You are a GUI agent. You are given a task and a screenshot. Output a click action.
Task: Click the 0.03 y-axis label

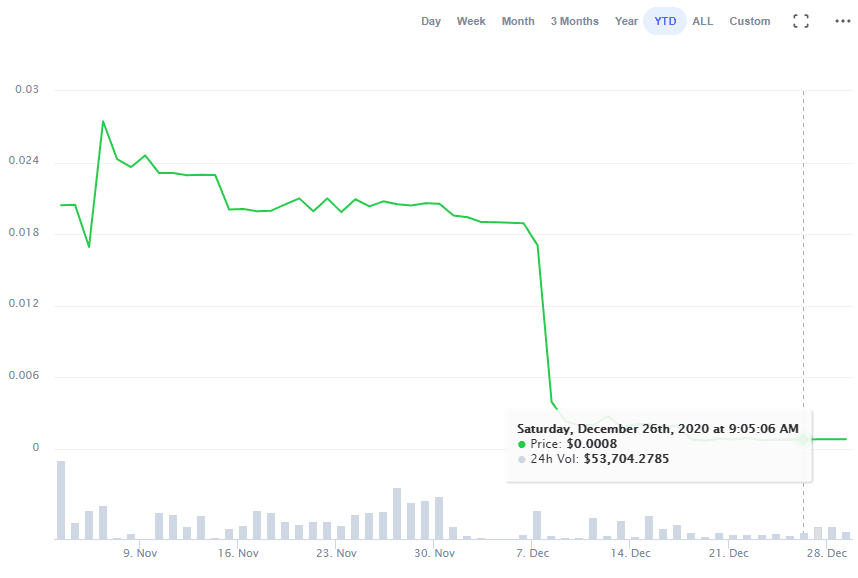(x=26, y=90)
